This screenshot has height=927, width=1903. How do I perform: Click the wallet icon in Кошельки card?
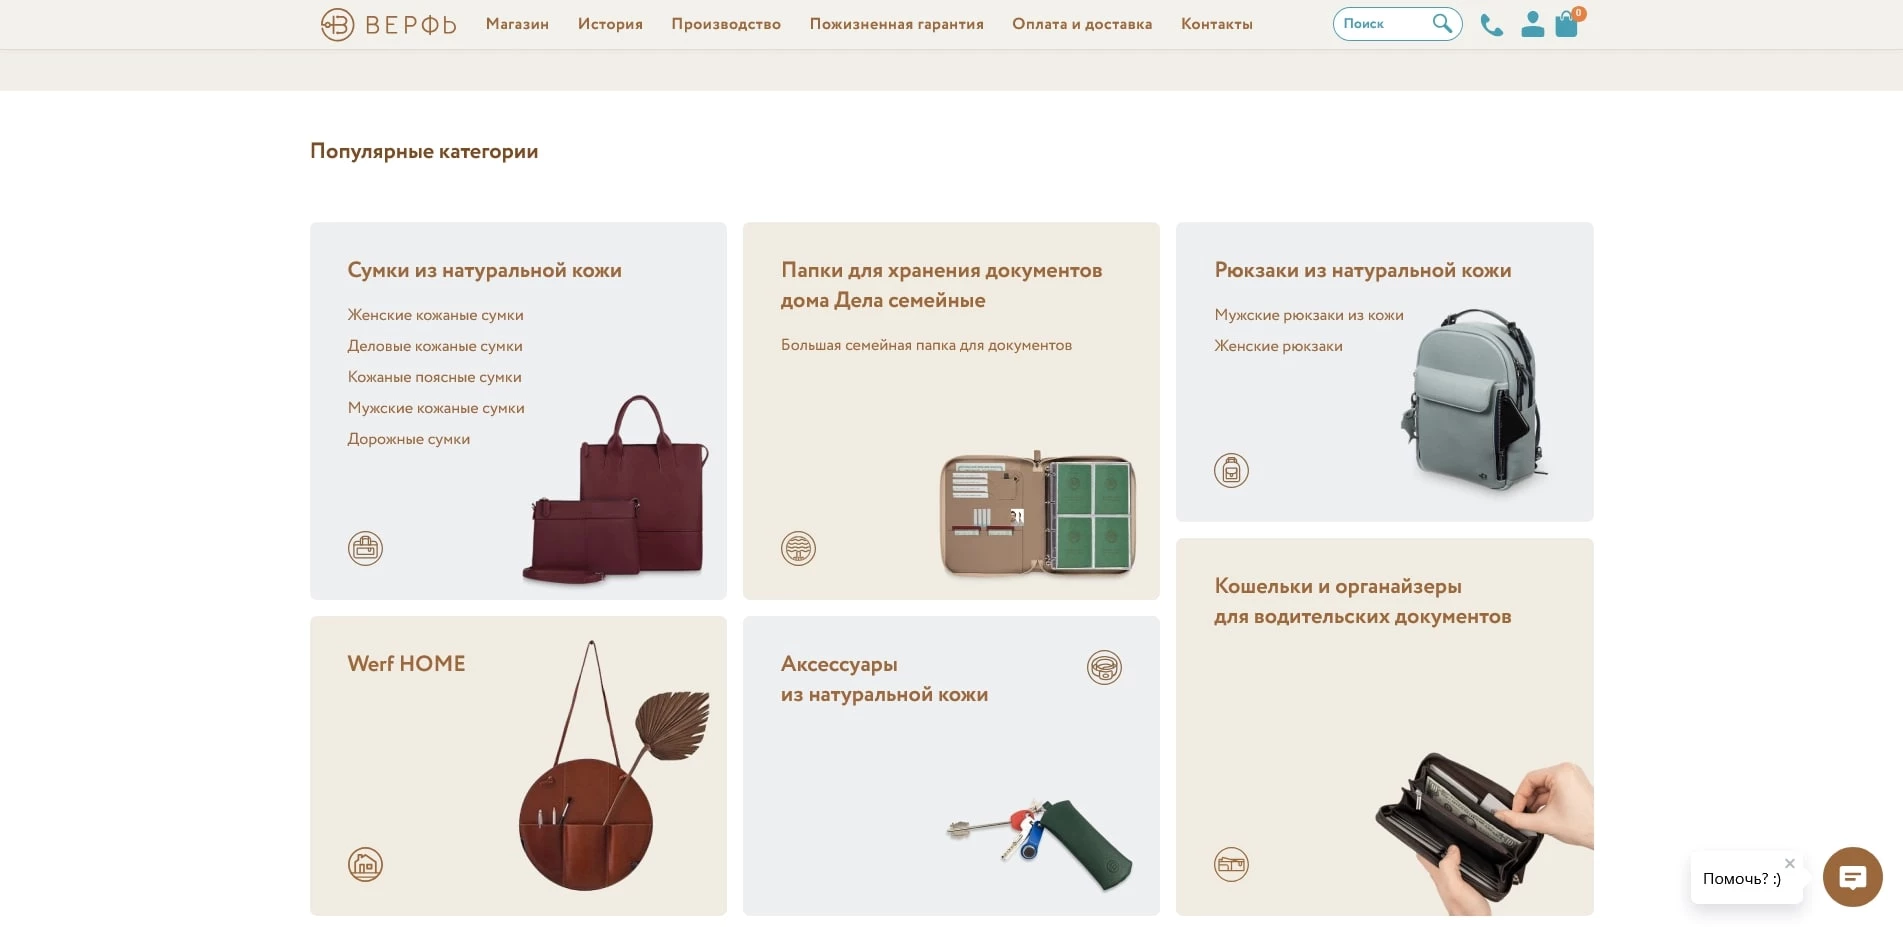pyautogui.click(x=1231, y=864)
